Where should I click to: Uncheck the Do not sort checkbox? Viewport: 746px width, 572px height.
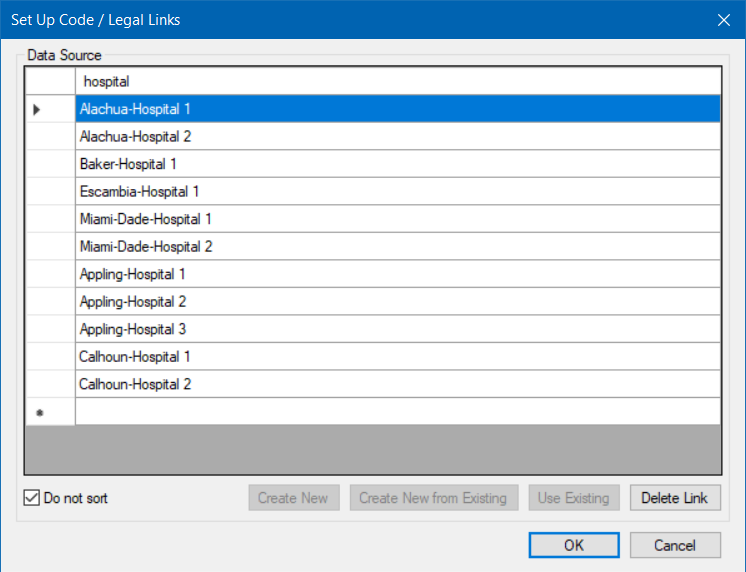tap(31, 498)
